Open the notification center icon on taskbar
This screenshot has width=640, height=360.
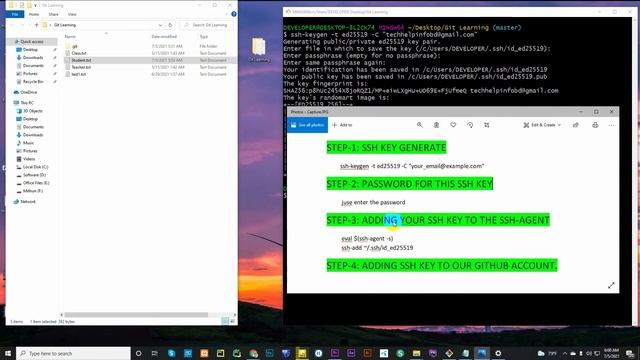[630, 353]
